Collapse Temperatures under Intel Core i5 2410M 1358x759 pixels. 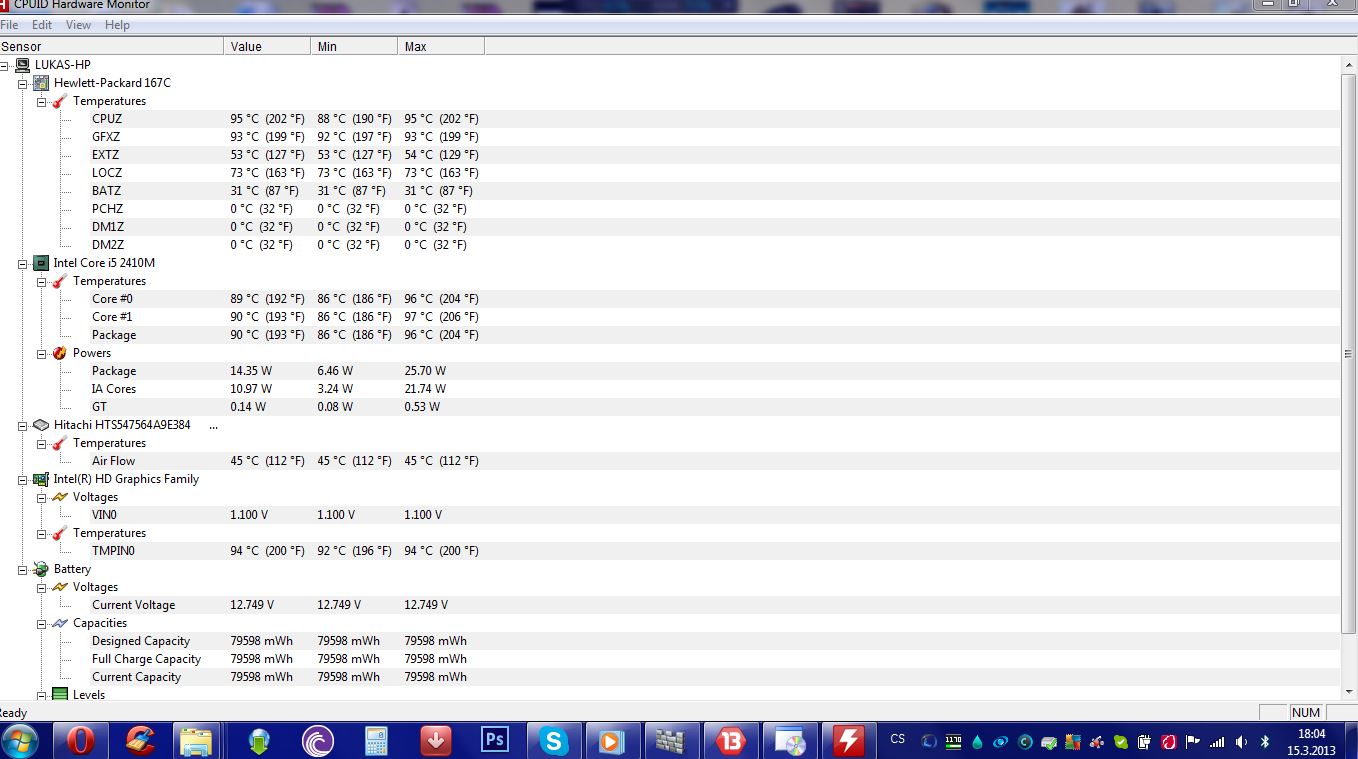click(x=42, y=281)
